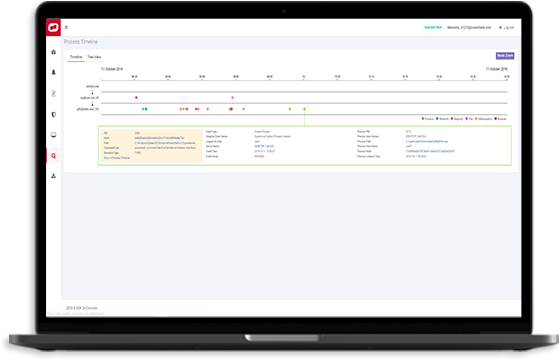Select the red magnifier investigation icon

coord(54,156)
